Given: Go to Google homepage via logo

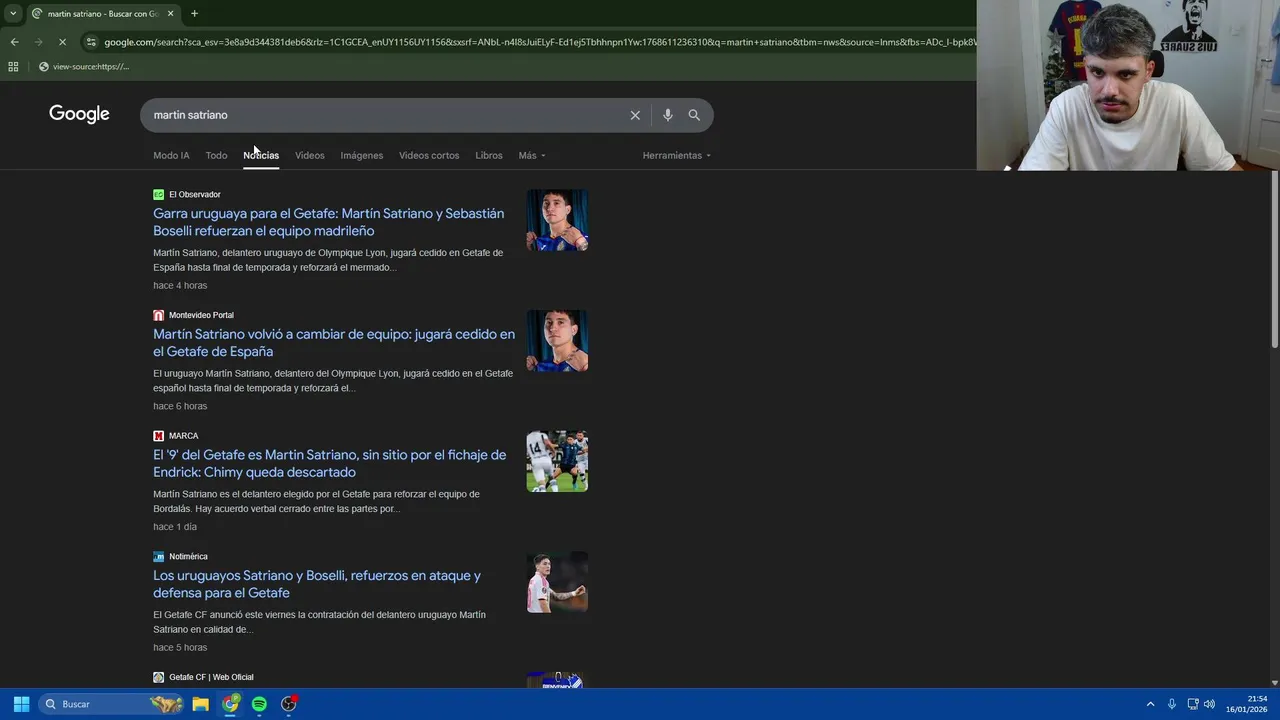Looking at the screenshot, I should (x=79, y=114).
